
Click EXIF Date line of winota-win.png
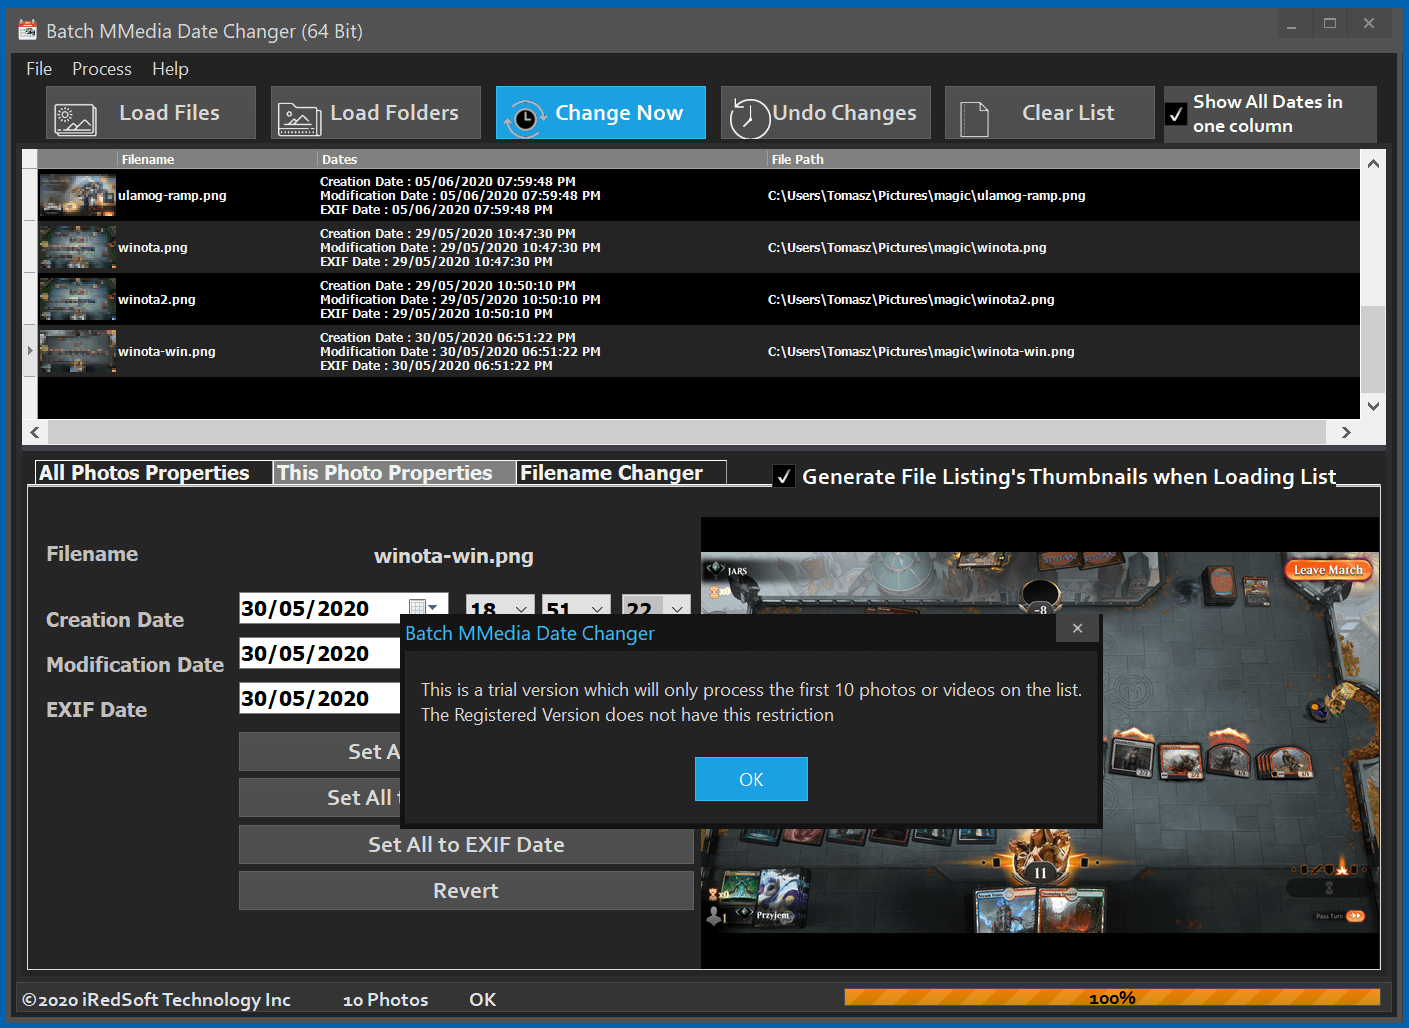click(x=436, y=365)
